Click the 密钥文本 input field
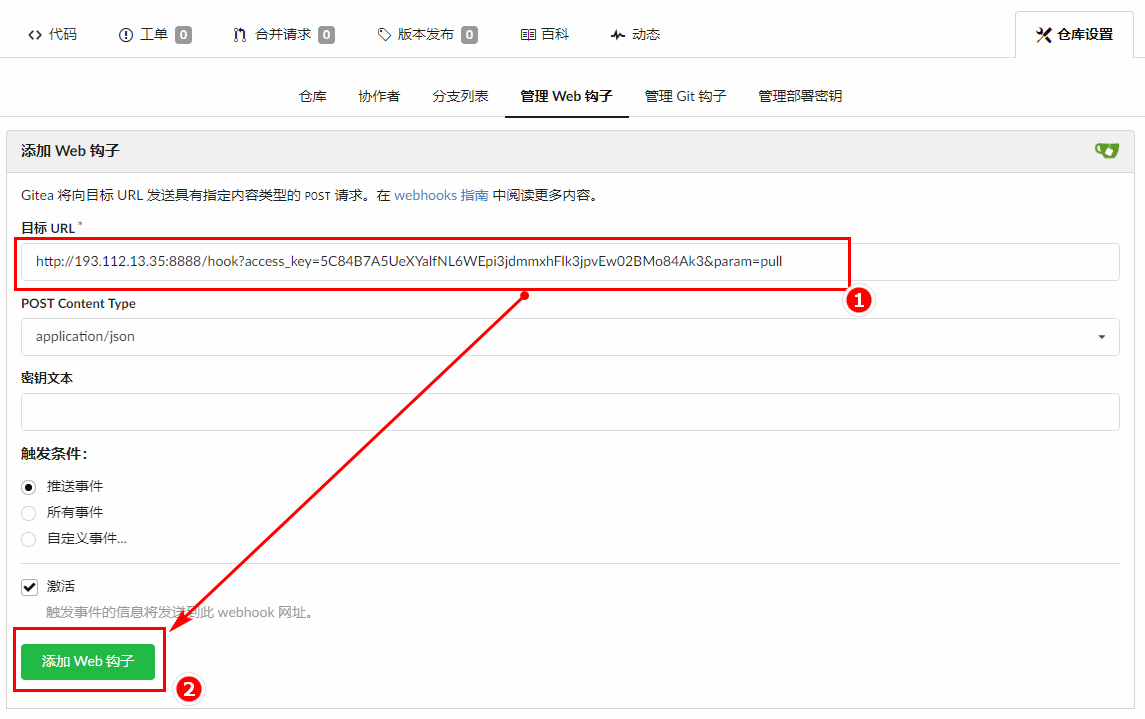Viewport: 1145px width, 719px height. [x=570, y=412]
